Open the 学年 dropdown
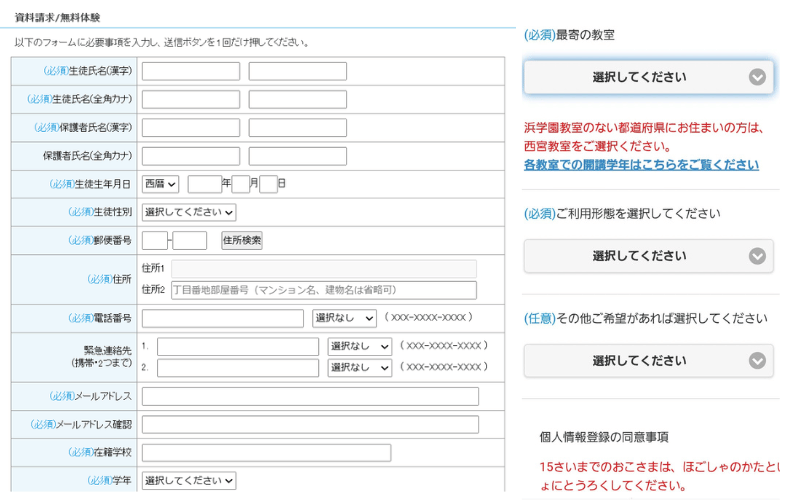The width and height of the screenshot is (800, 500). (x=189, y=481)
